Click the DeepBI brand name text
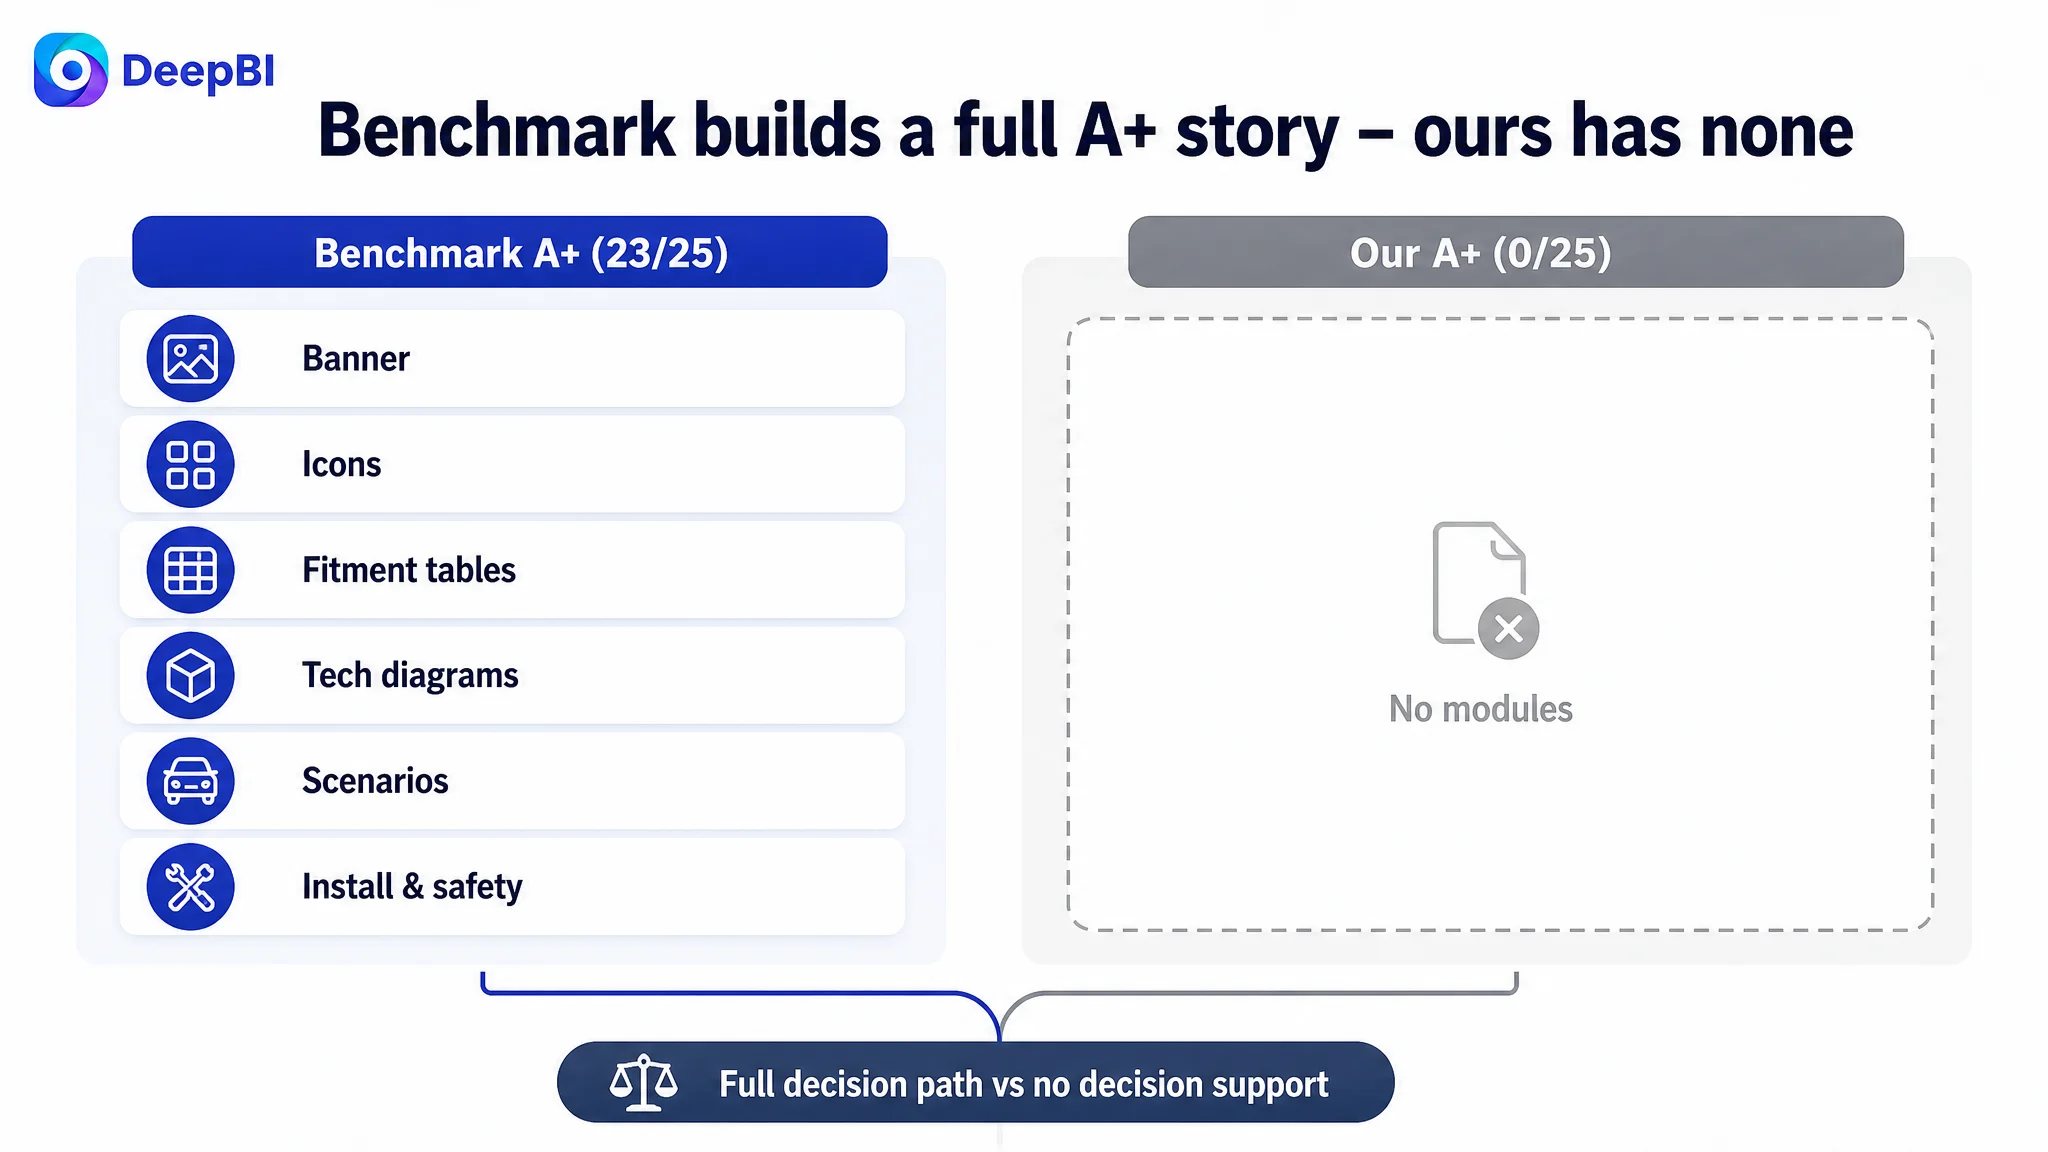The width and height of the screenshot is (2048, 1152). tap(198, 71)
